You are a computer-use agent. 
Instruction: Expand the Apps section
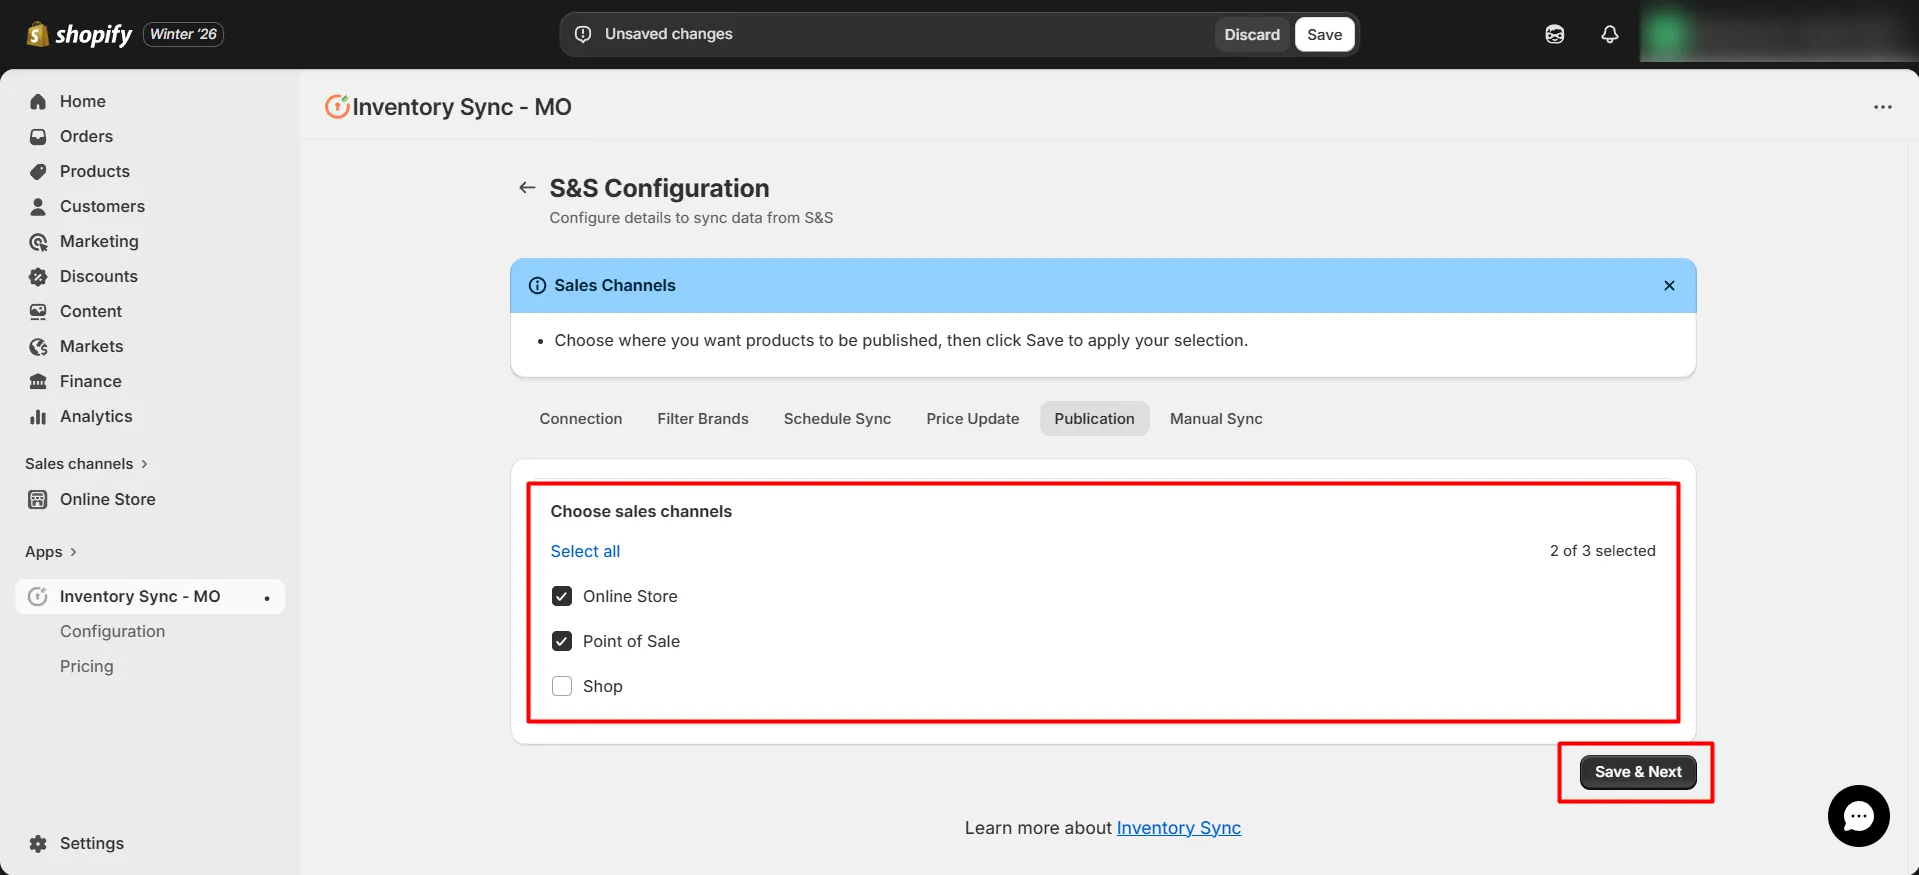coord(51,552)
